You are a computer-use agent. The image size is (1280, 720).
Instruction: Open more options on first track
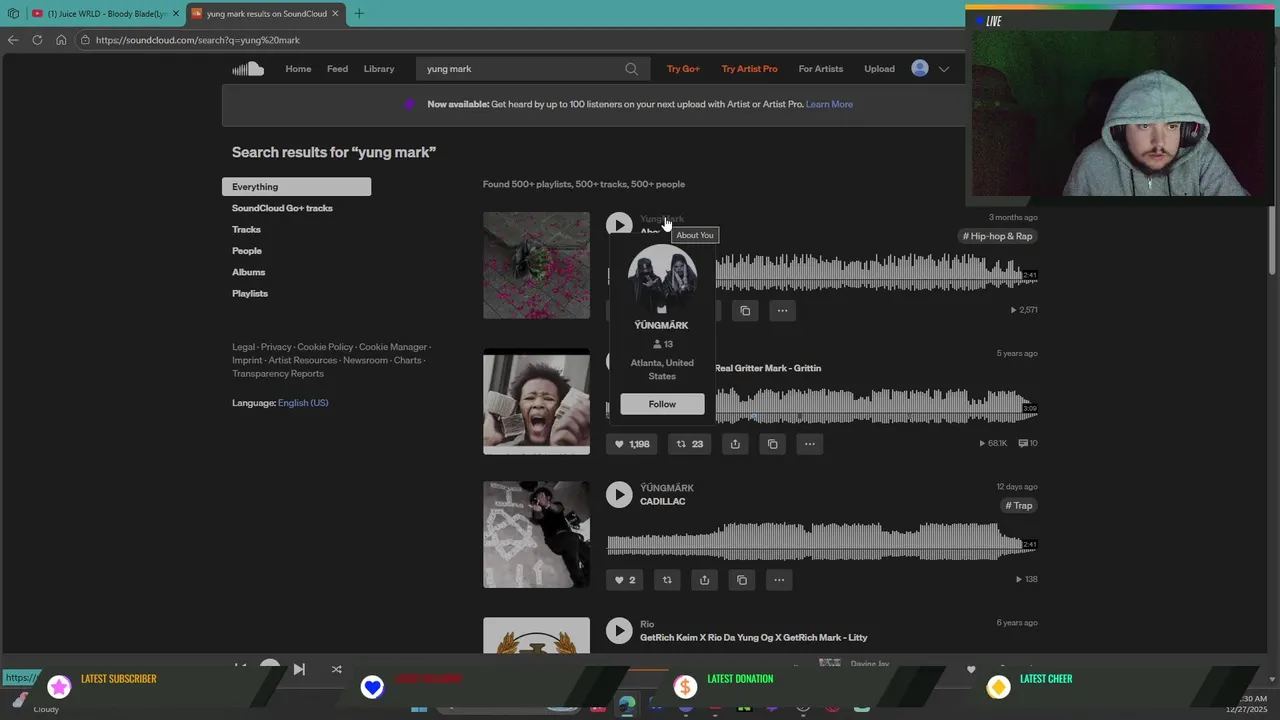782,310
